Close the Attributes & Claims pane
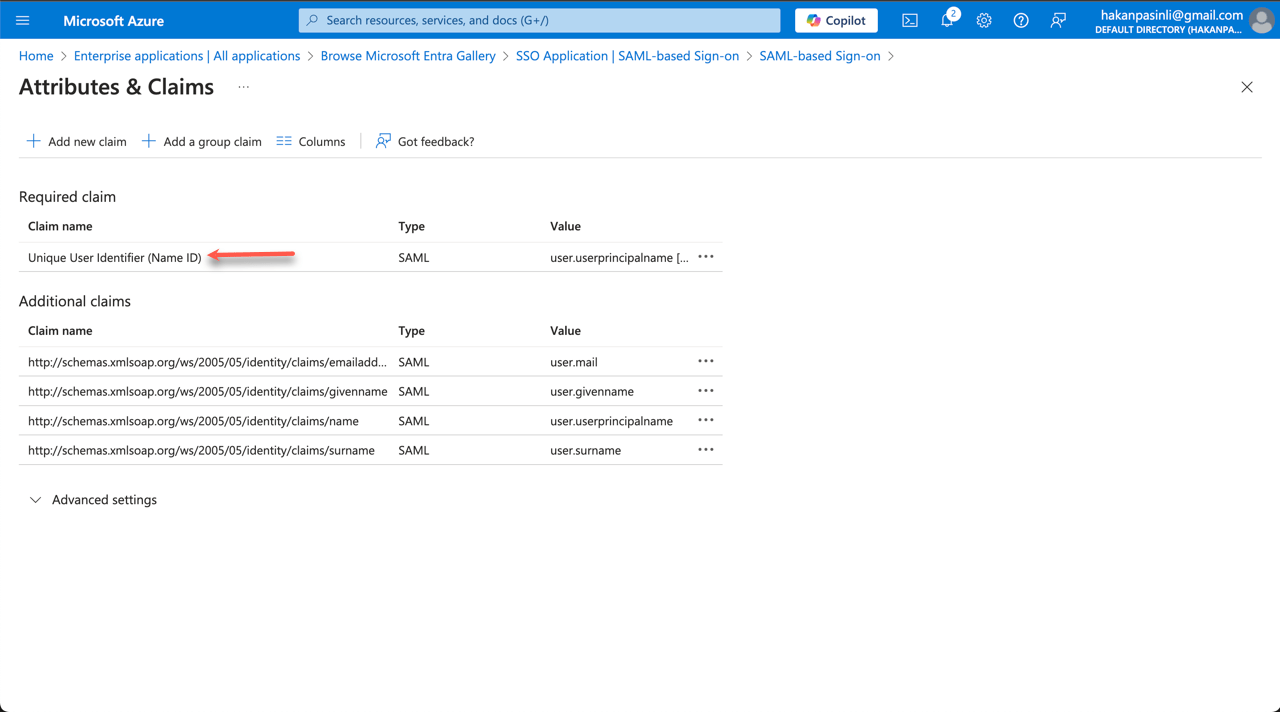 point(1246,87)
